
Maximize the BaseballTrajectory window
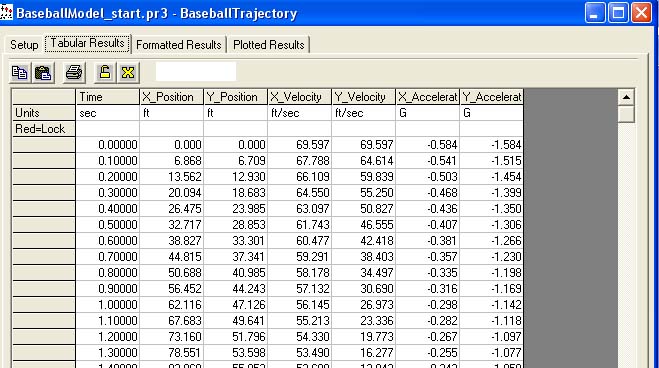click(x=618, y=13)
